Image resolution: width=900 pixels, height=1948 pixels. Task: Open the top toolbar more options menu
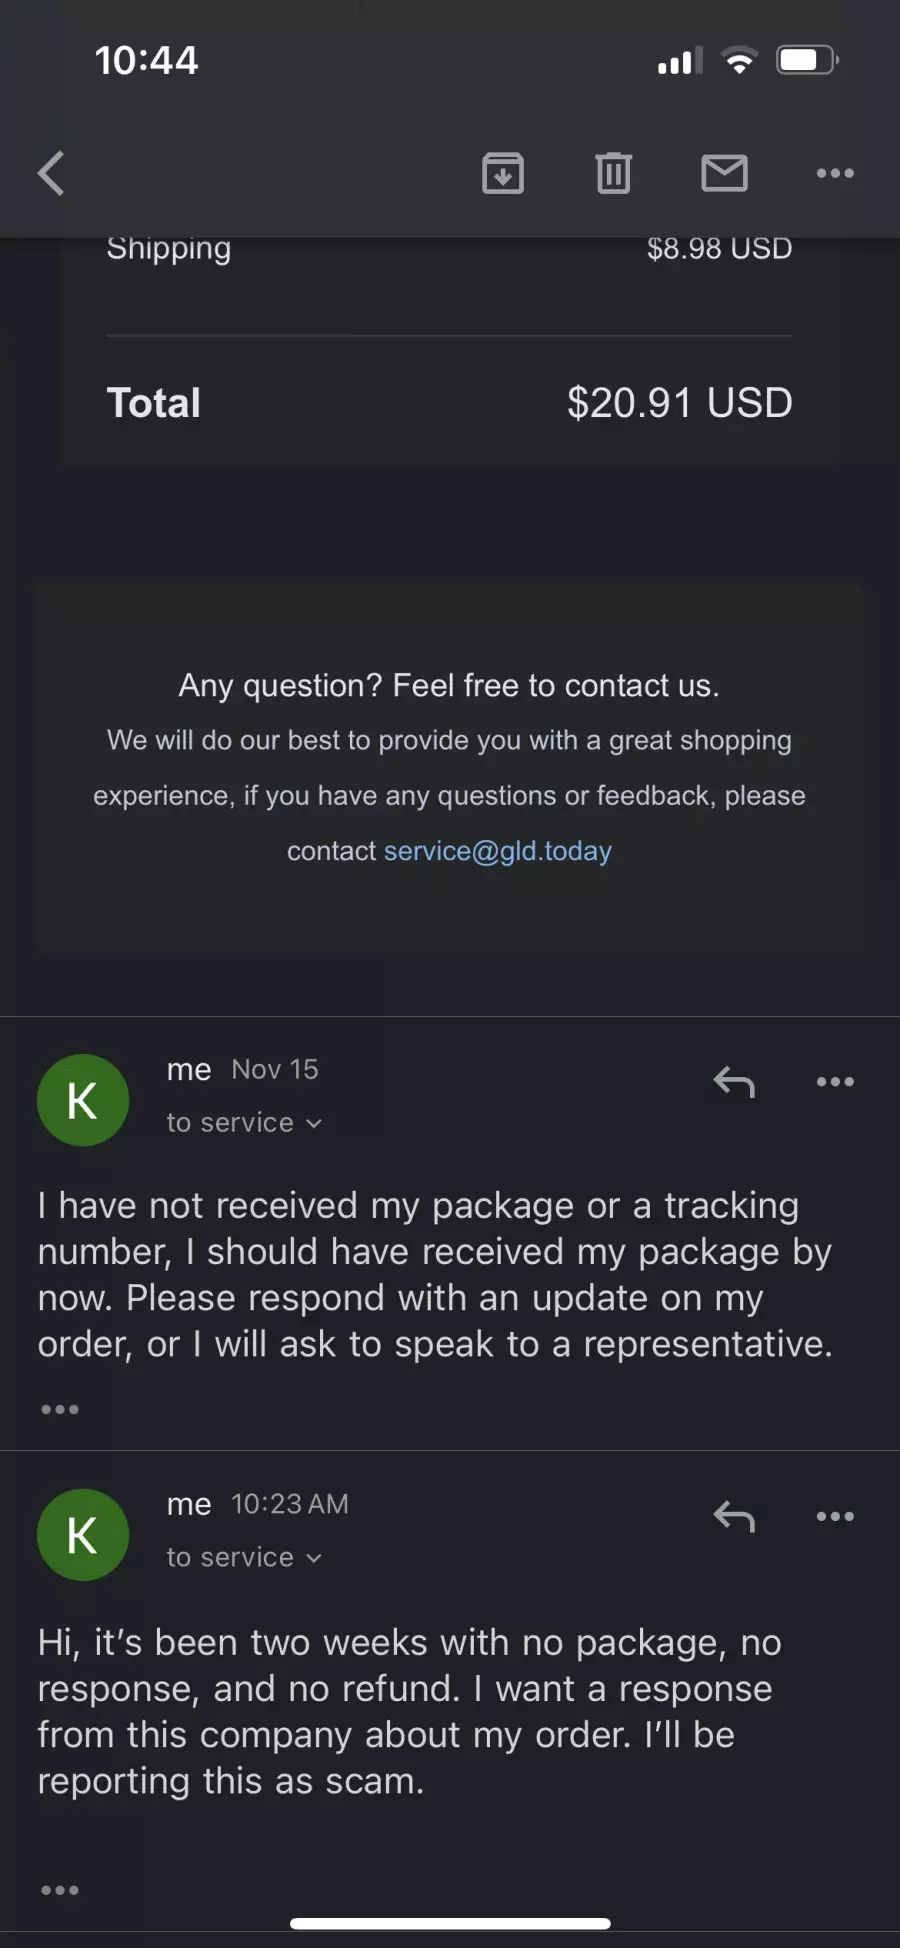pos(835,173)
